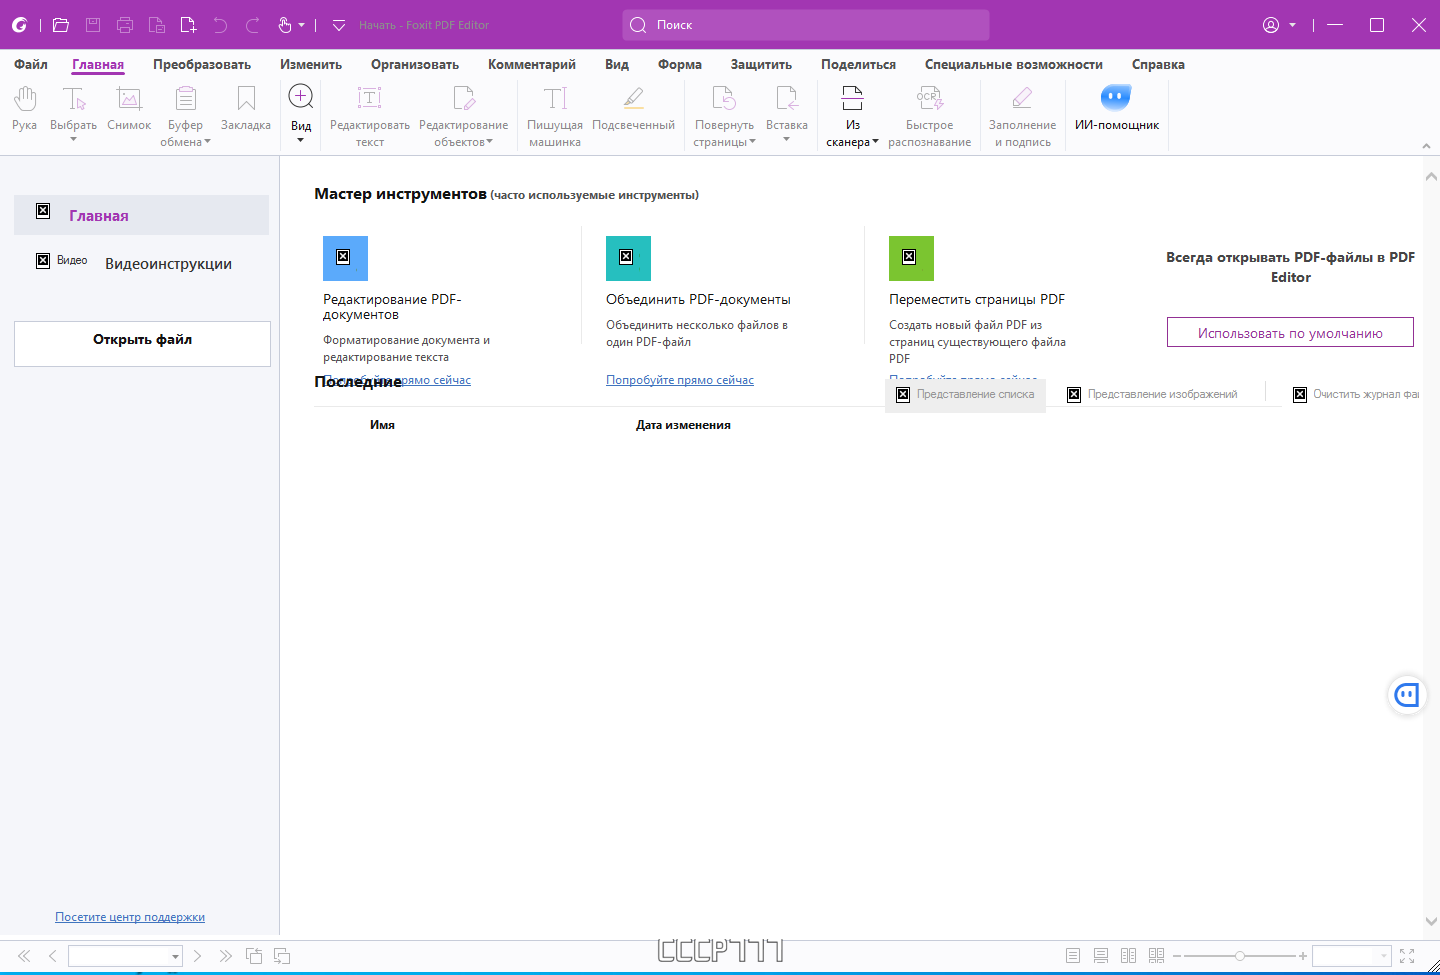1440x975 pixels.
Task: Select the Пишущая машинка typewriter tool
Action: 555,115
